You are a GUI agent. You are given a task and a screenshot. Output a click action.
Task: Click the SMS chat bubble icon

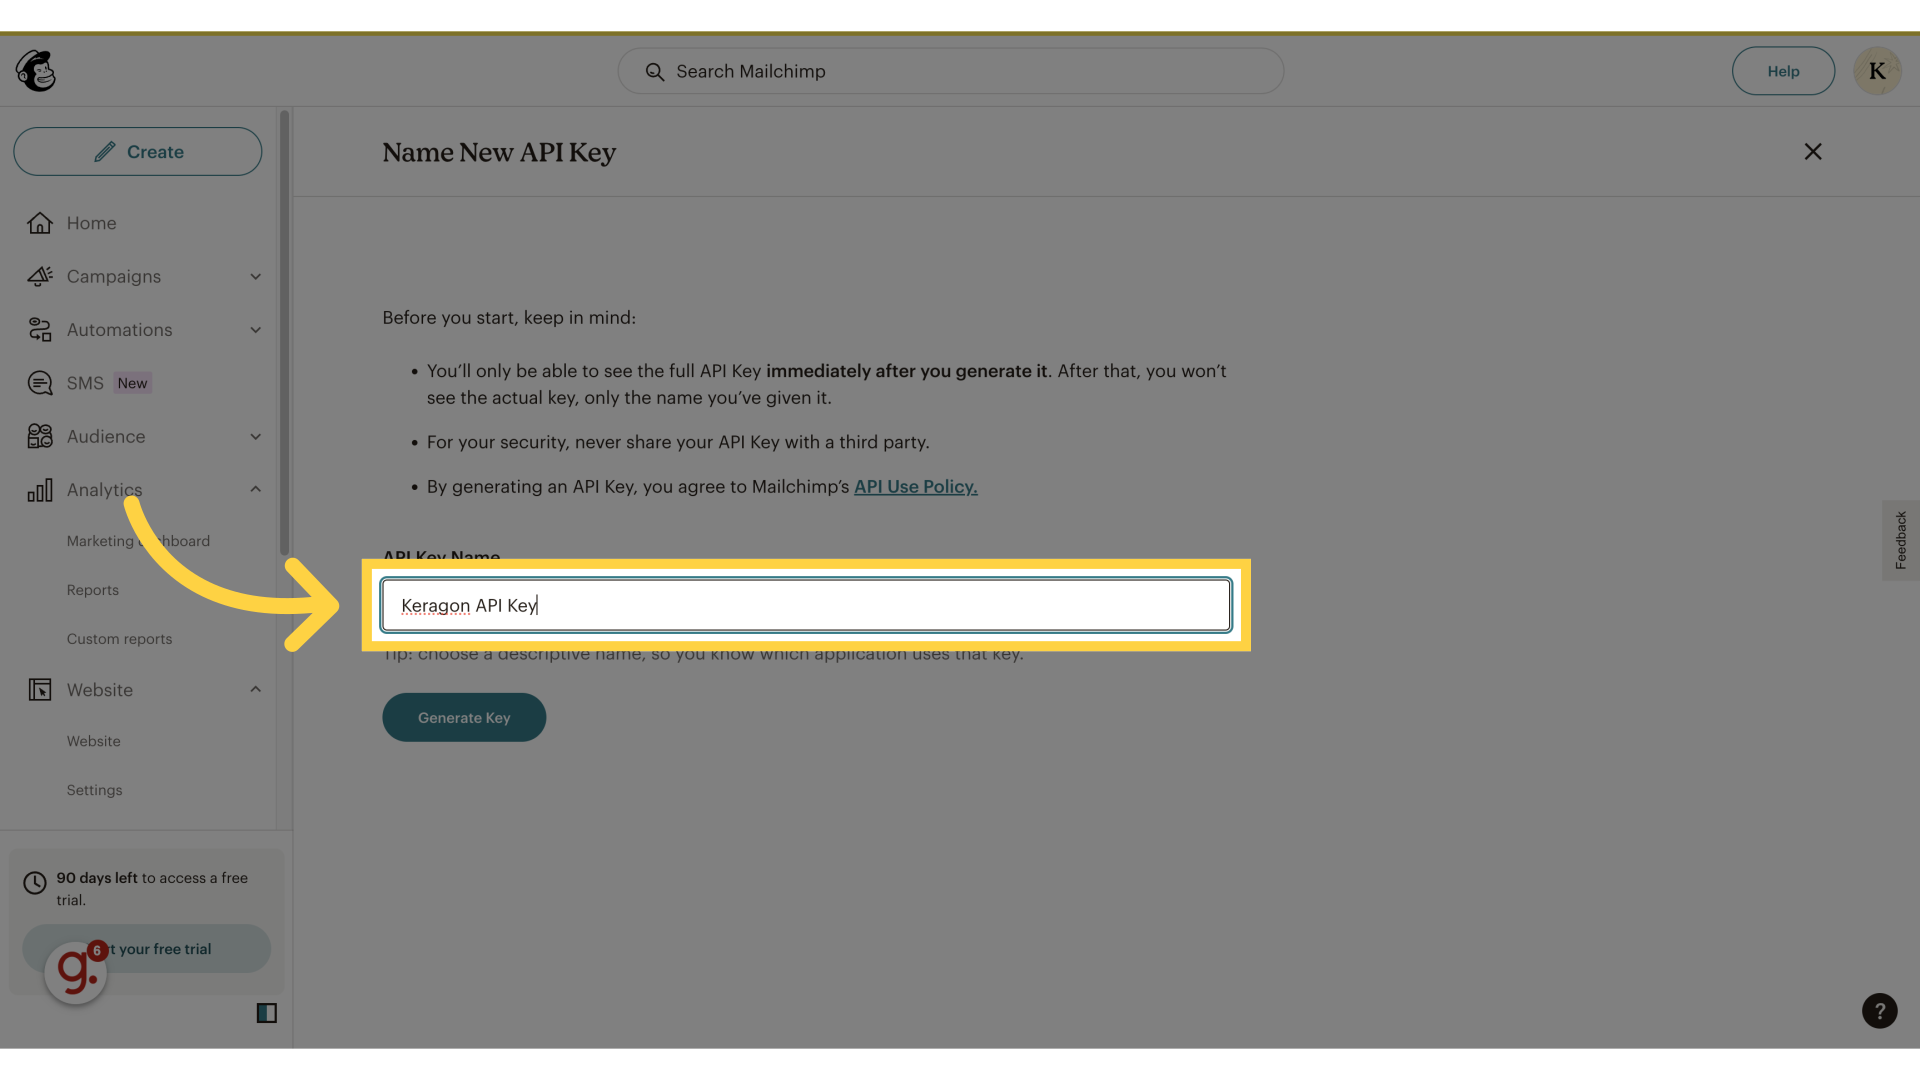40,383
